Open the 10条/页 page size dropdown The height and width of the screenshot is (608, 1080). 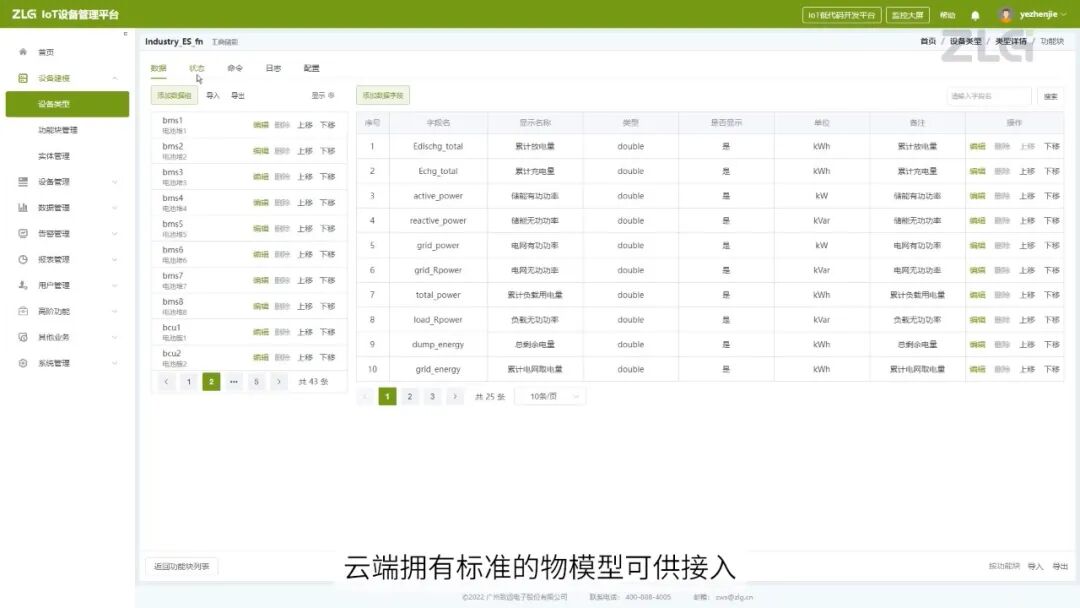[x=550, y=397]
